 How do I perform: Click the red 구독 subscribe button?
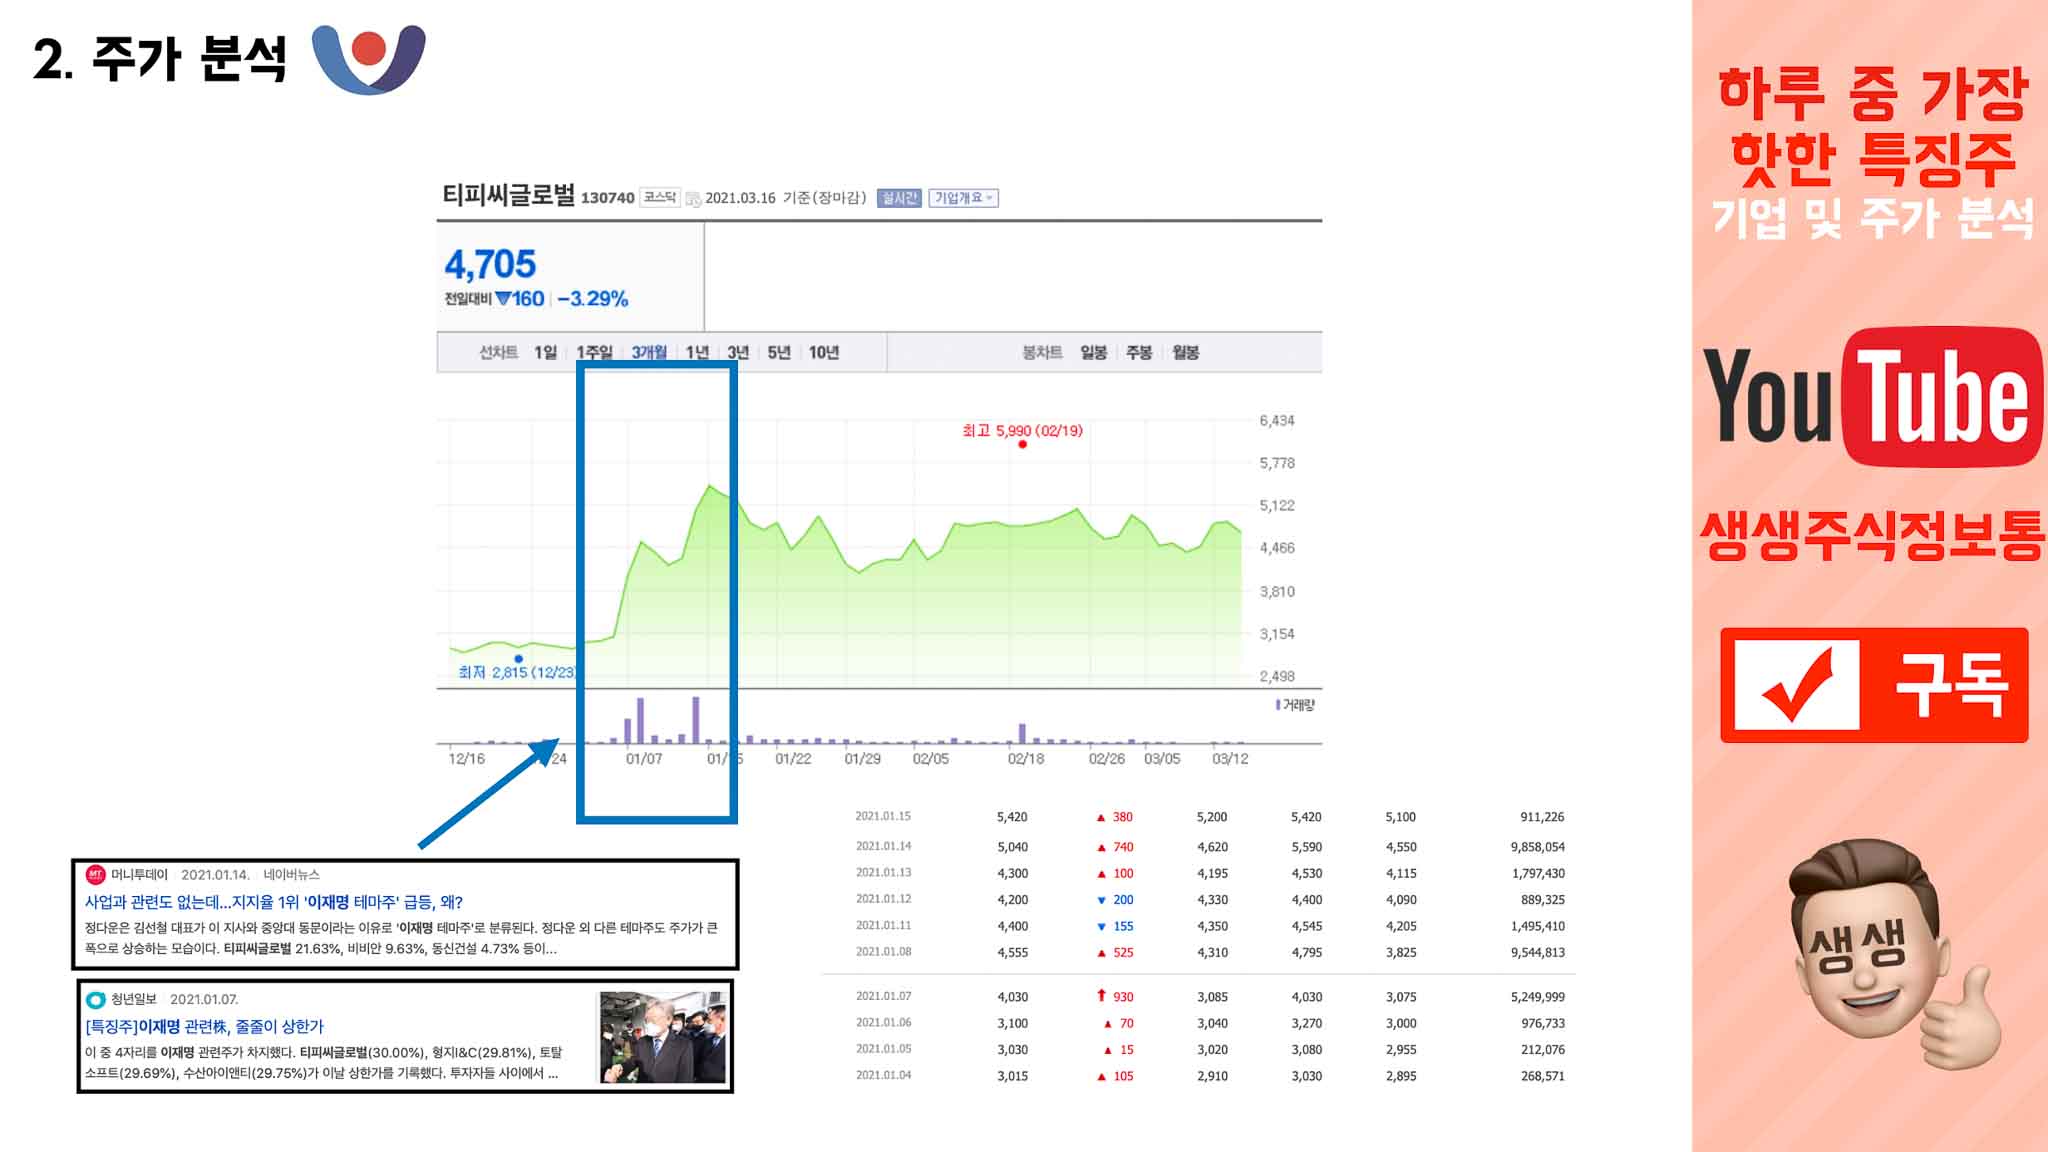point(1874,685)
